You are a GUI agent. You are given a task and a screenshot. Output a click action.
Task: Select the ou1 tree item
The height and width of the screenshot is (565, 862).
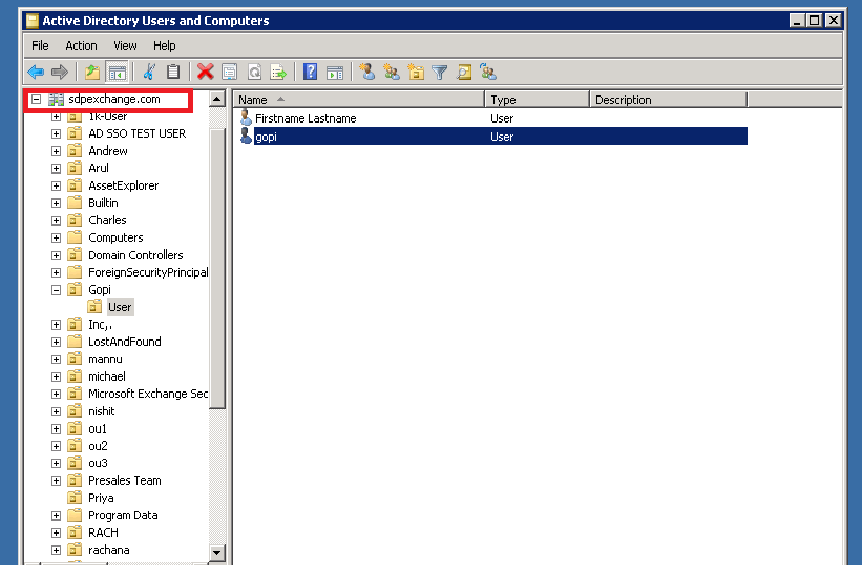click(x=97, y=429)
